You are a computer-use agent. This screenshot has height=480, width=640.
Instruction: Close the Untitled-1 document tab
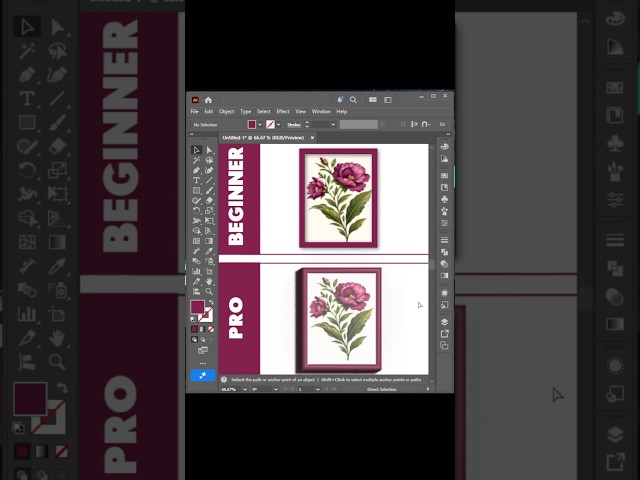tap(312, 138)
